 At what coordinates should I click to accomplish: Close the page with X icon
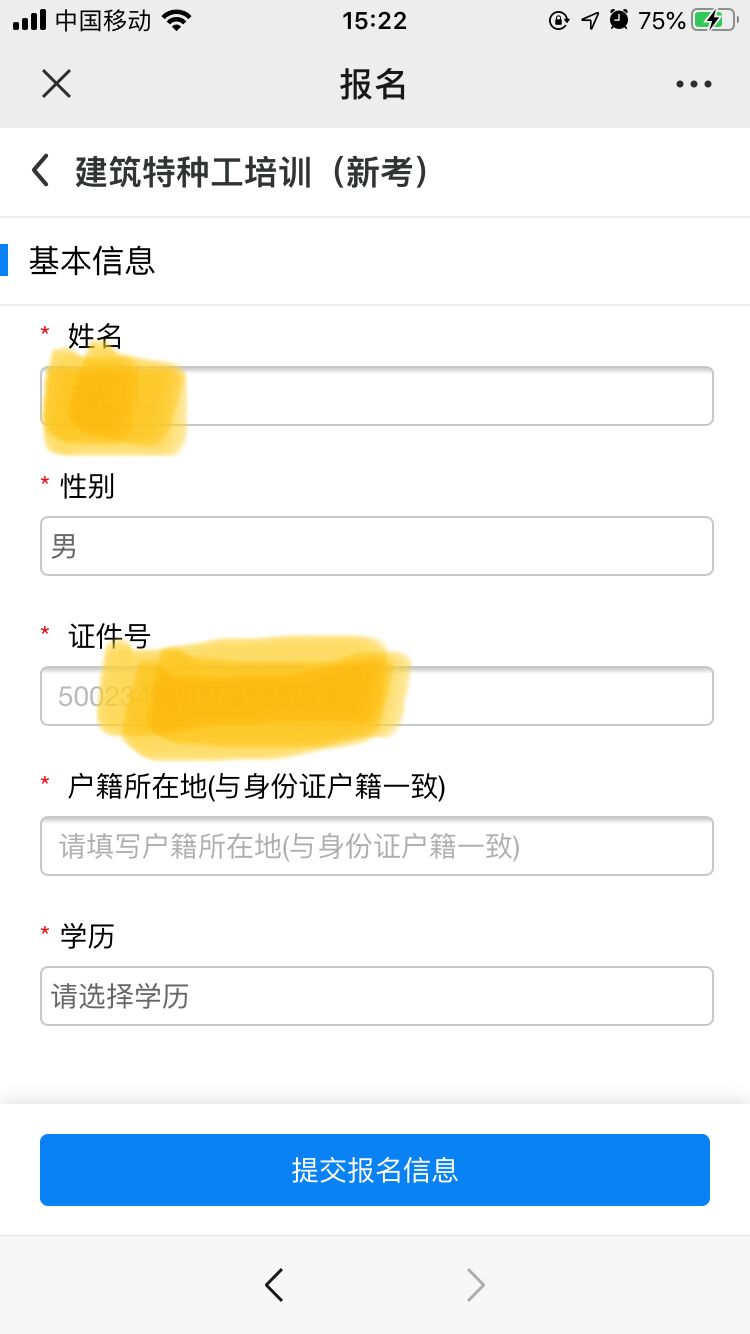coord(56,84)
